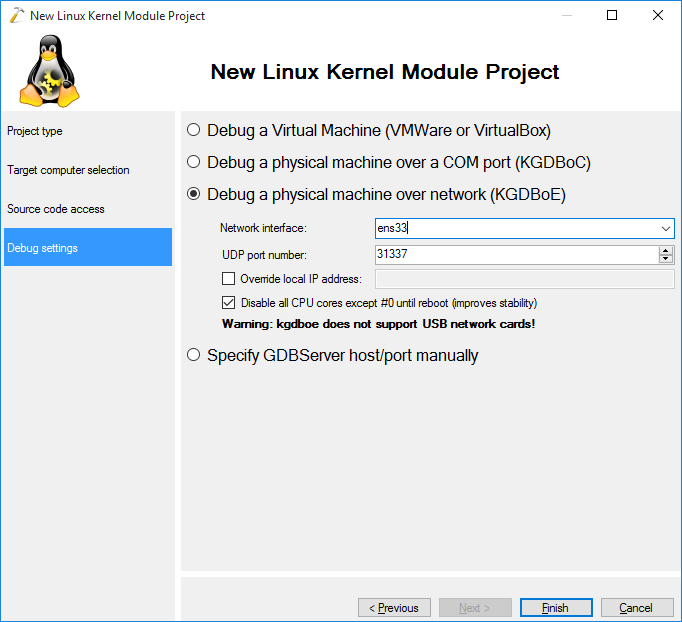This screenshot has width=682, height=622.
Task: Maximize the wizard window
Action: tap(612, 15)
